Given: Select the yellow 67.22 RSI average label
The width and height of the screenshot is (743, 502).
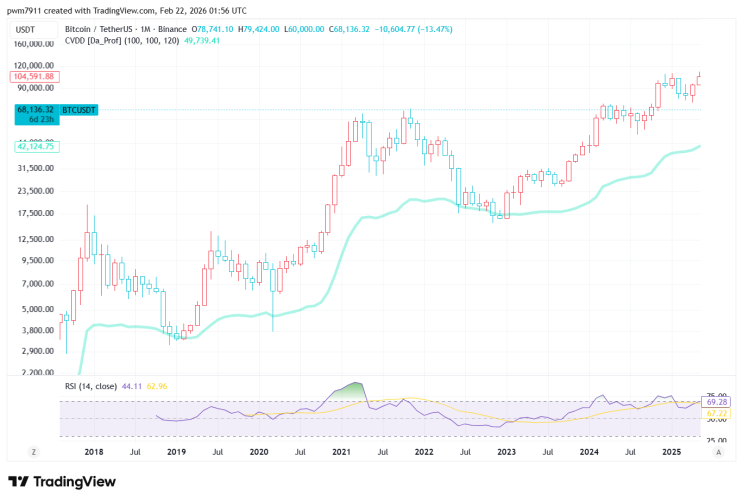Looking at the screenshot, I should pyautogui.click(x=716, y=413).
